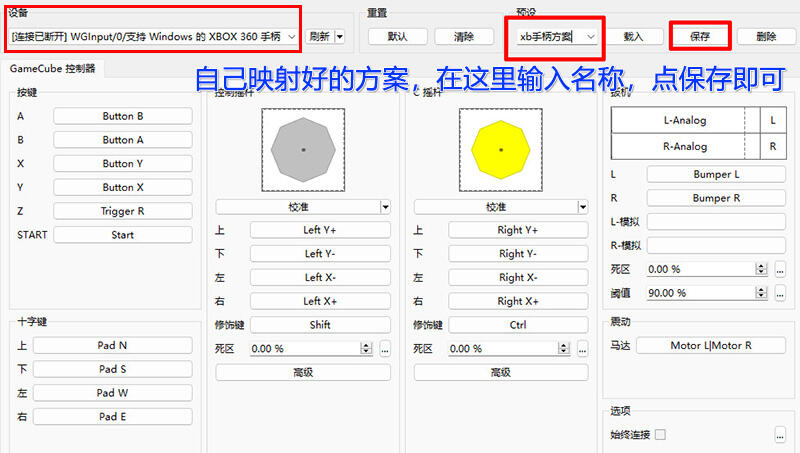Click the START mapping Start button
800x453 pixels.
(x=123, y=235)
